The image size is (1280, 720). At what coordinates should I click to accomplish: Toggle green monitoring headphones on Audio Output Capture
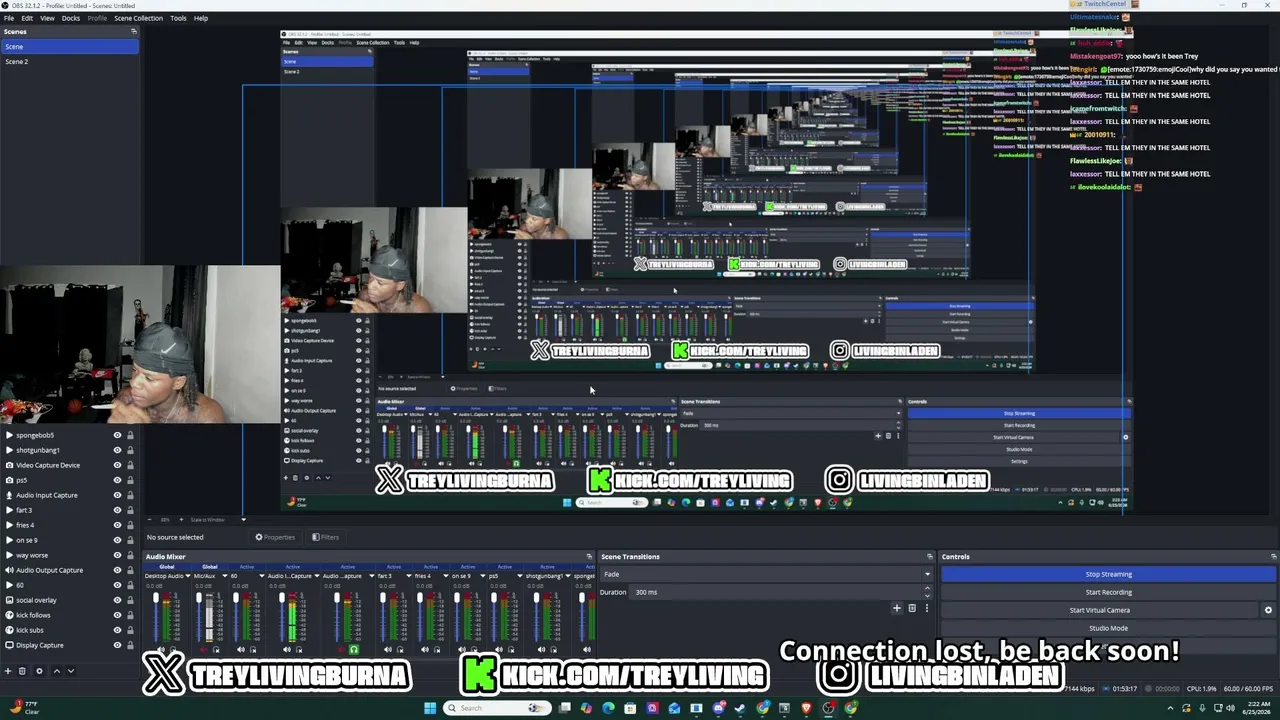[x=354, y=650]
